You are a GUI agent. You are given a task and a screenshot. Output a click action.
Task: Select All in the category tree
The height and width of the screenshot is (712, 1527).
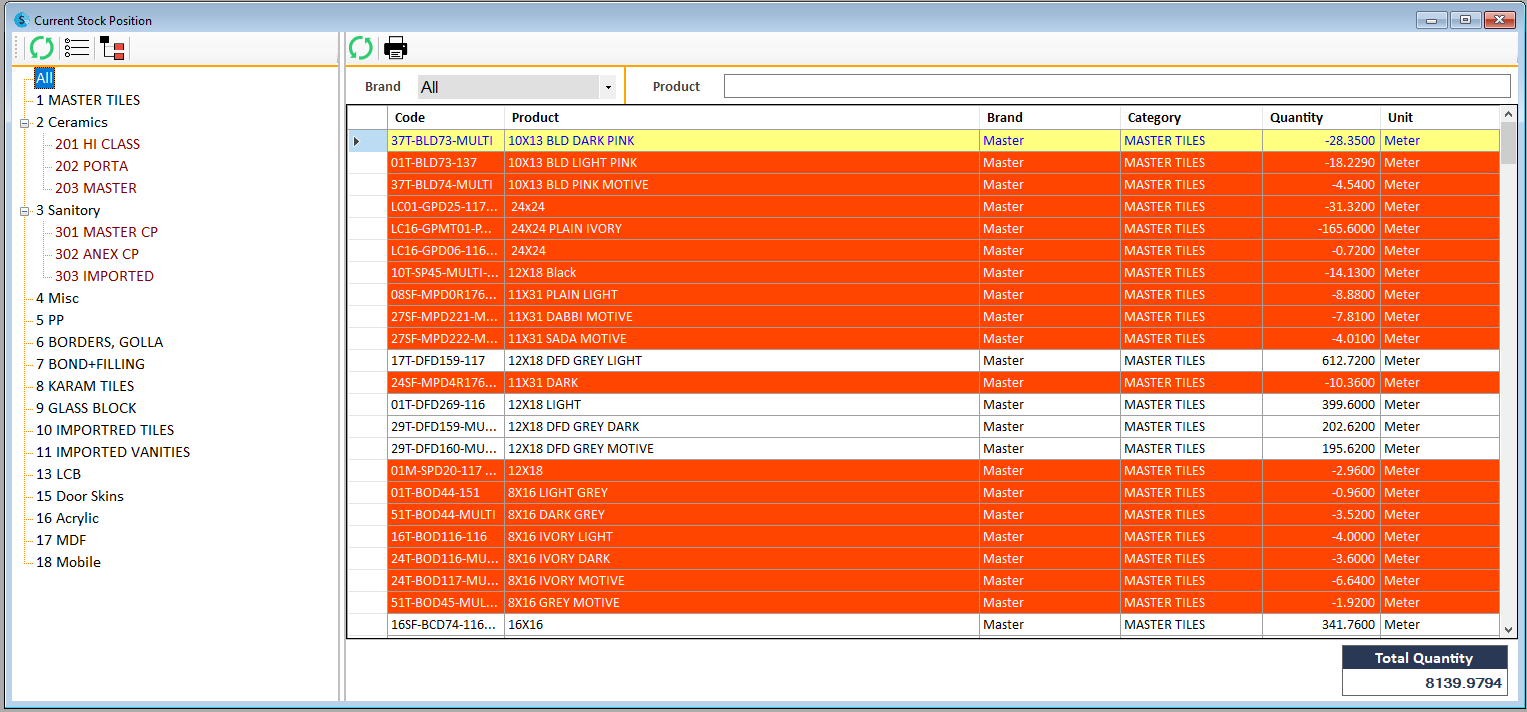click(43, 78)
